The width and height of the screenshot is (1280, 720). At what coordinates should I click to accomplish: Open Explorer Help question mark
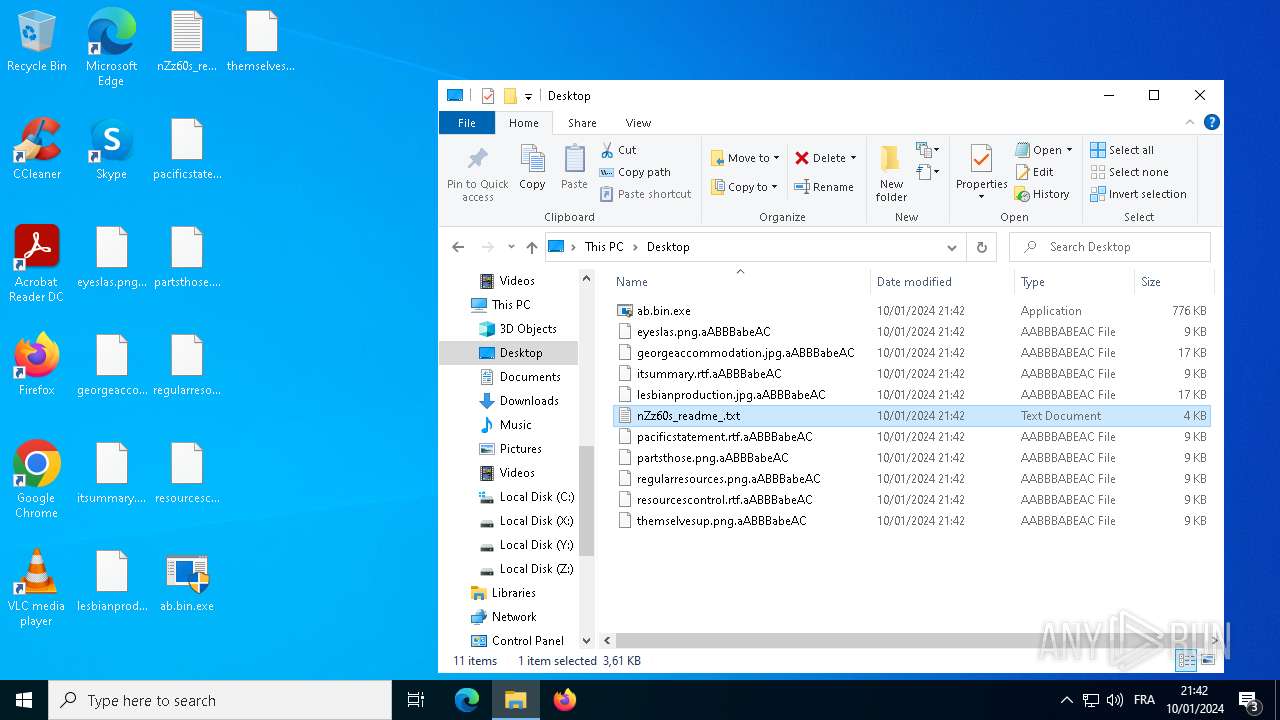pos(1211,122)
